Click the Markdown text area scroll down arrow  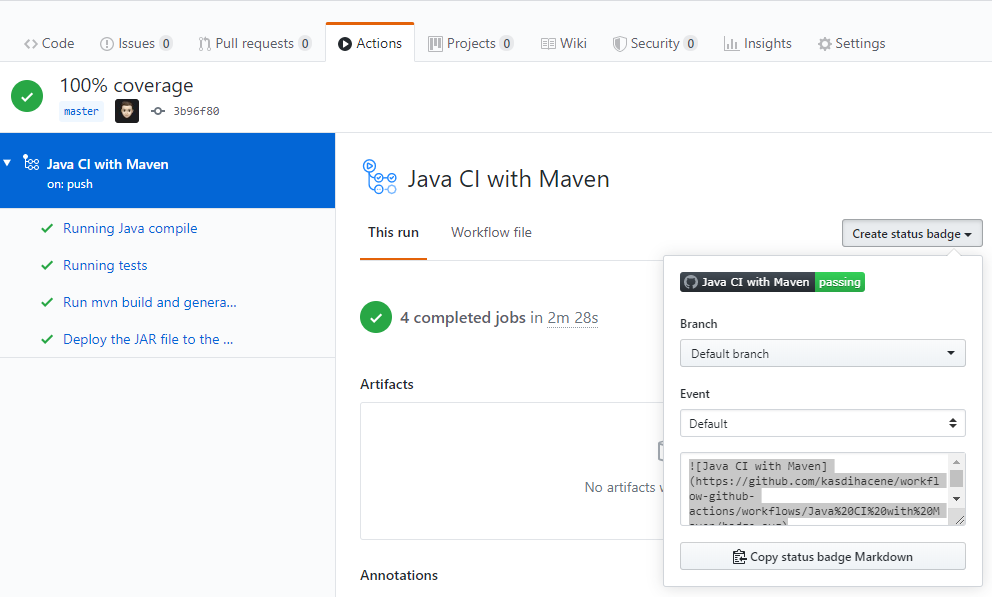[957, 498]
